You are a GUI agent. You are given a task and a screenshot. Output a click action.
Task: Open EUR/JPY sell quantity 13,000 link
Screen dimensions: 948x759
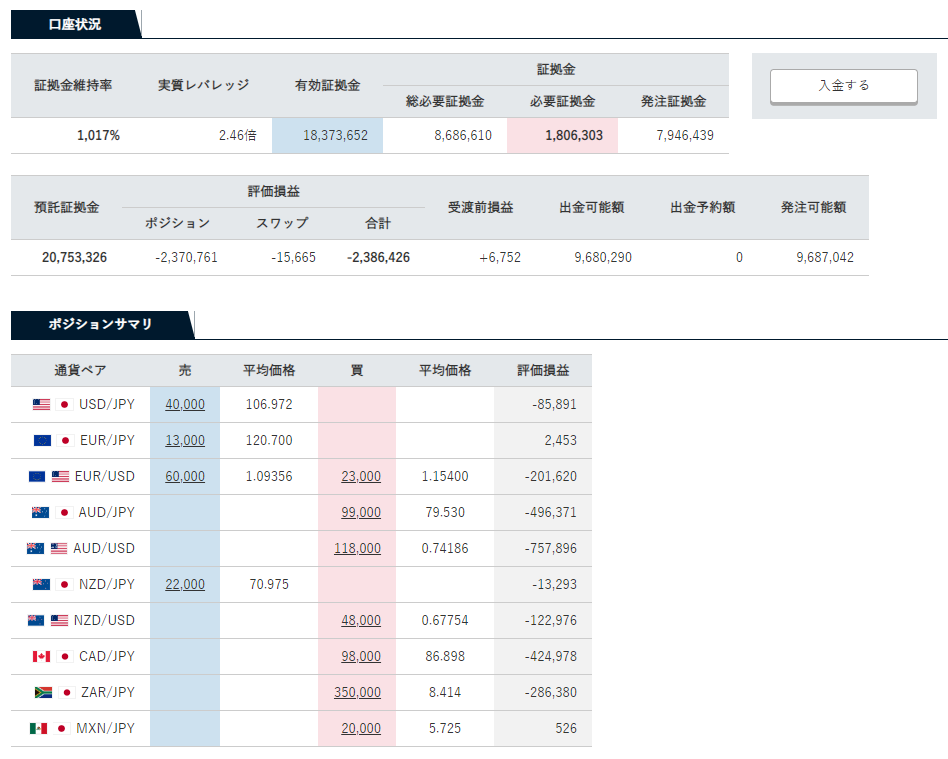(185, 440)
